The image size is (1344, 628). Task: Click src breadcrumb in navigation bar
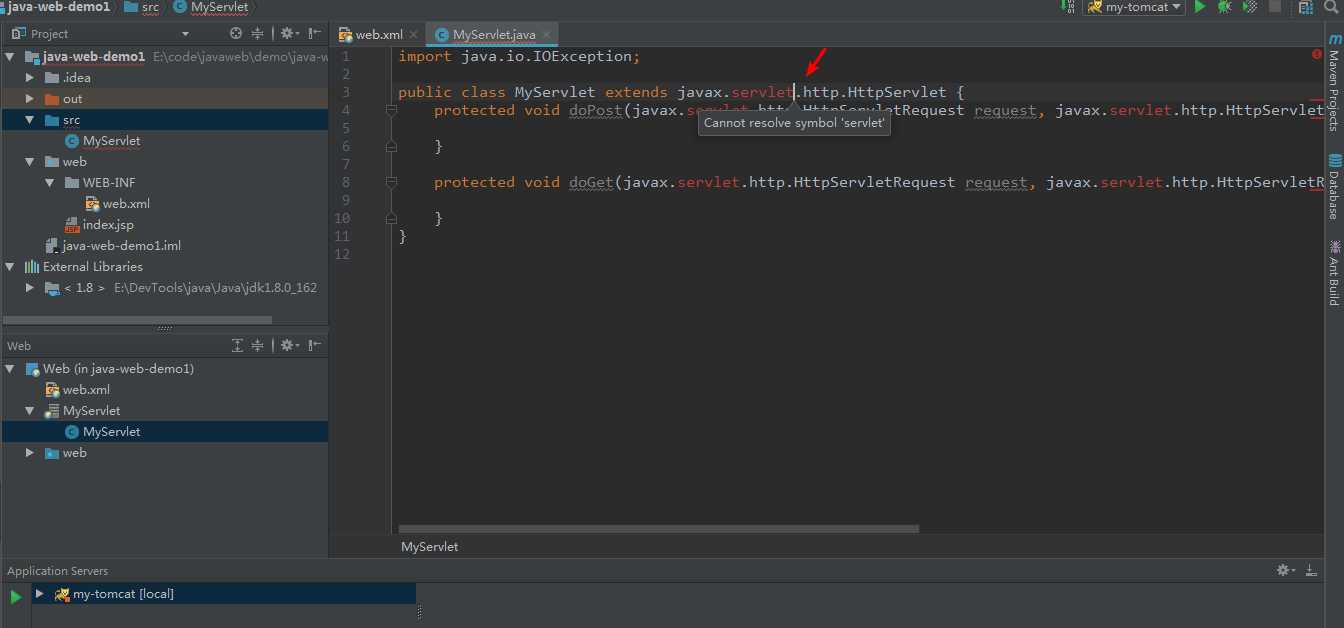(x=141, y=7)
